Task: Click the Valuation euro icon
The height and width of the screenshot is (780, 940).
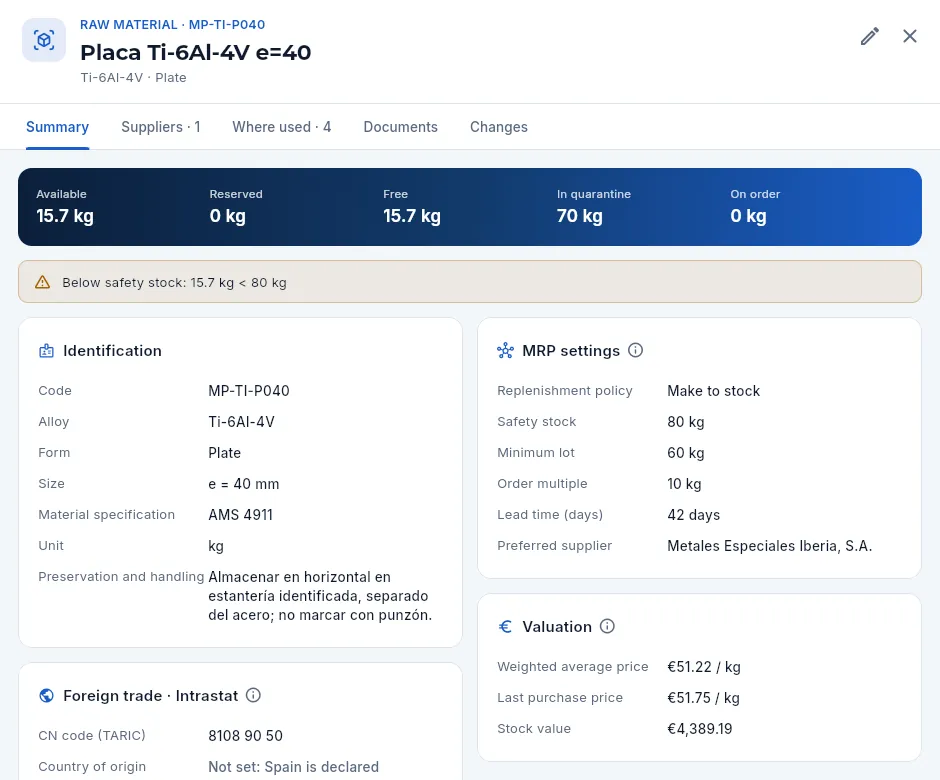Action: pos(505,627)
